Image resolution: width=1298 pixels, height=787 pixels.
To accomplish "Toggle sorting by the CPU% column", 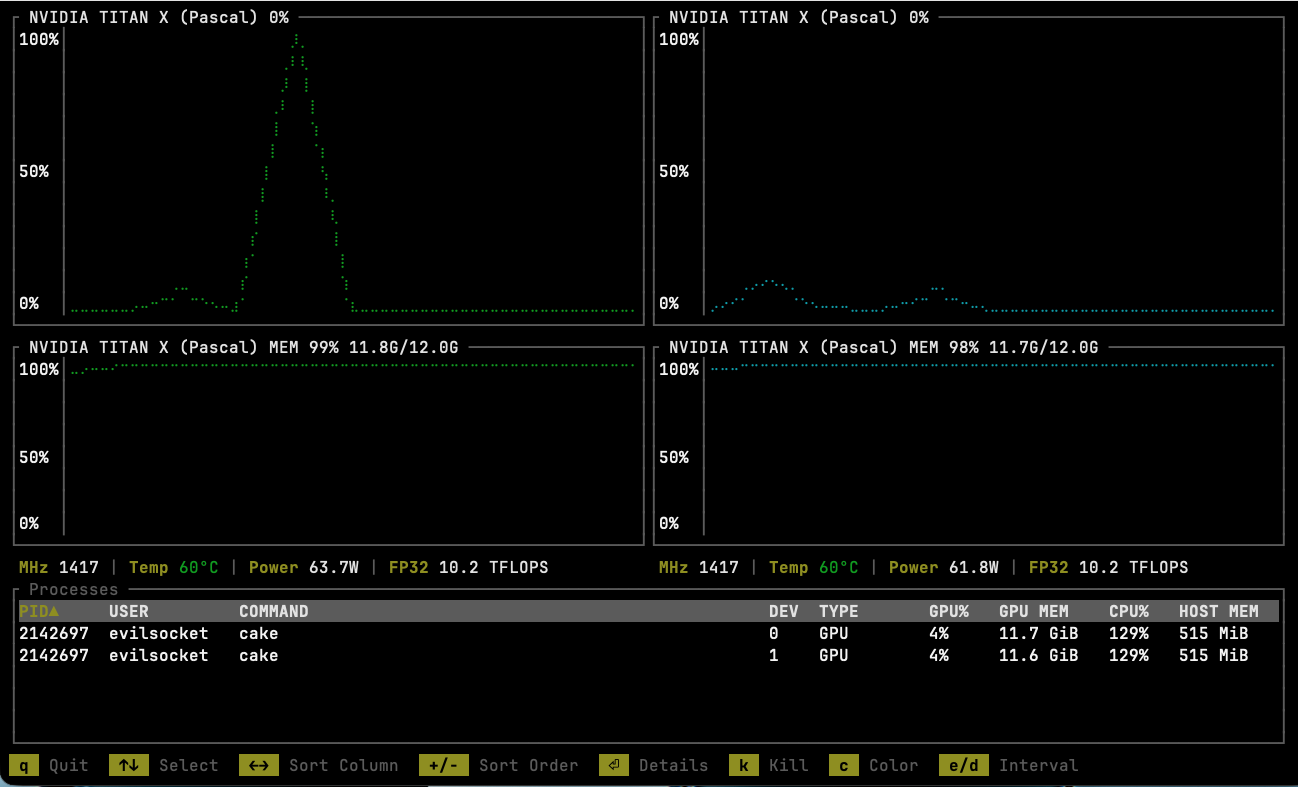I will pos(1128,611).
